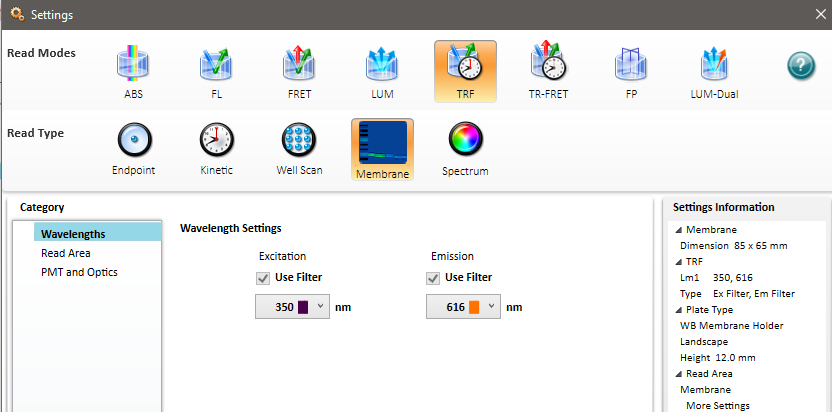Collapse the Membrane section in Settings Information
Viewport: 832px width, 412px height.
(679, 230)
